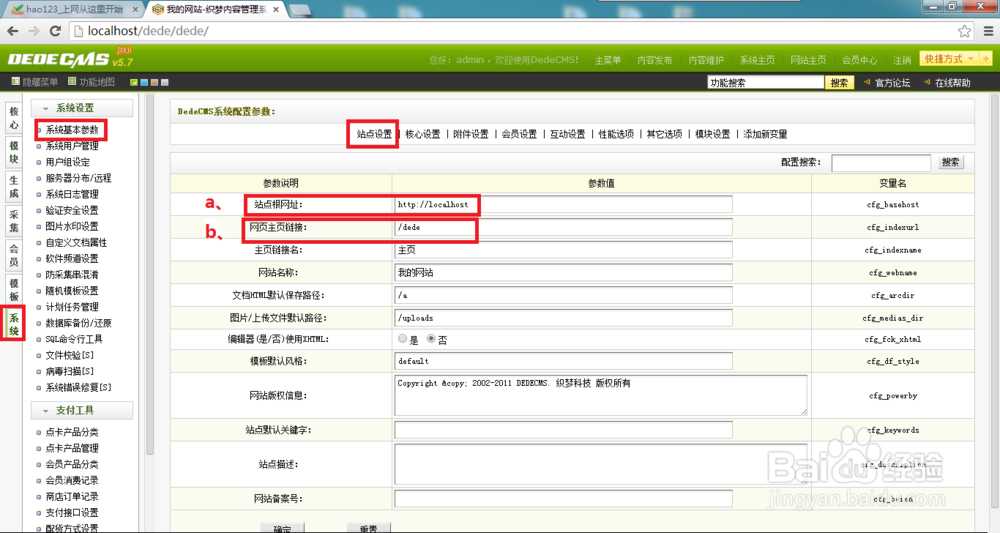The height and width of the screenshot is (533, 1000).
Task: Click 网站主页 in the top navigation
Action: [x=808, y=60]
